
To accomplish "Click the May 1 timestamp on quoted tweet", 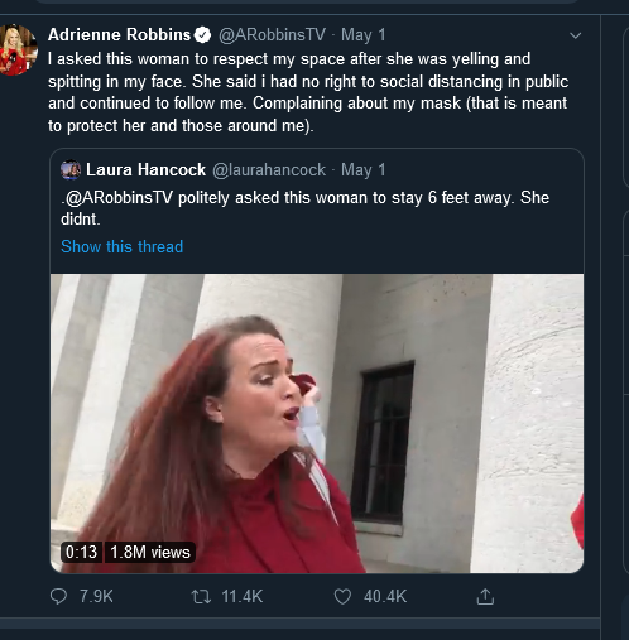I will (363, 170).
